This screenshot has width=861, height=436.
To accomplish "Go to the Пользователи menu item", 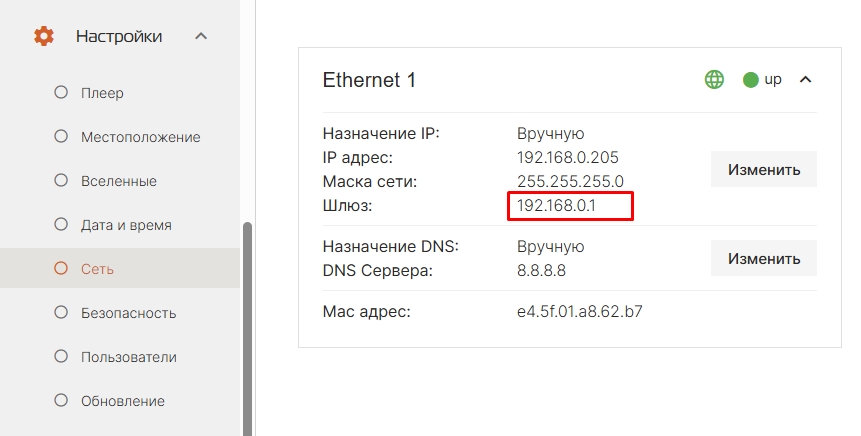I will (x=128, y=357).
